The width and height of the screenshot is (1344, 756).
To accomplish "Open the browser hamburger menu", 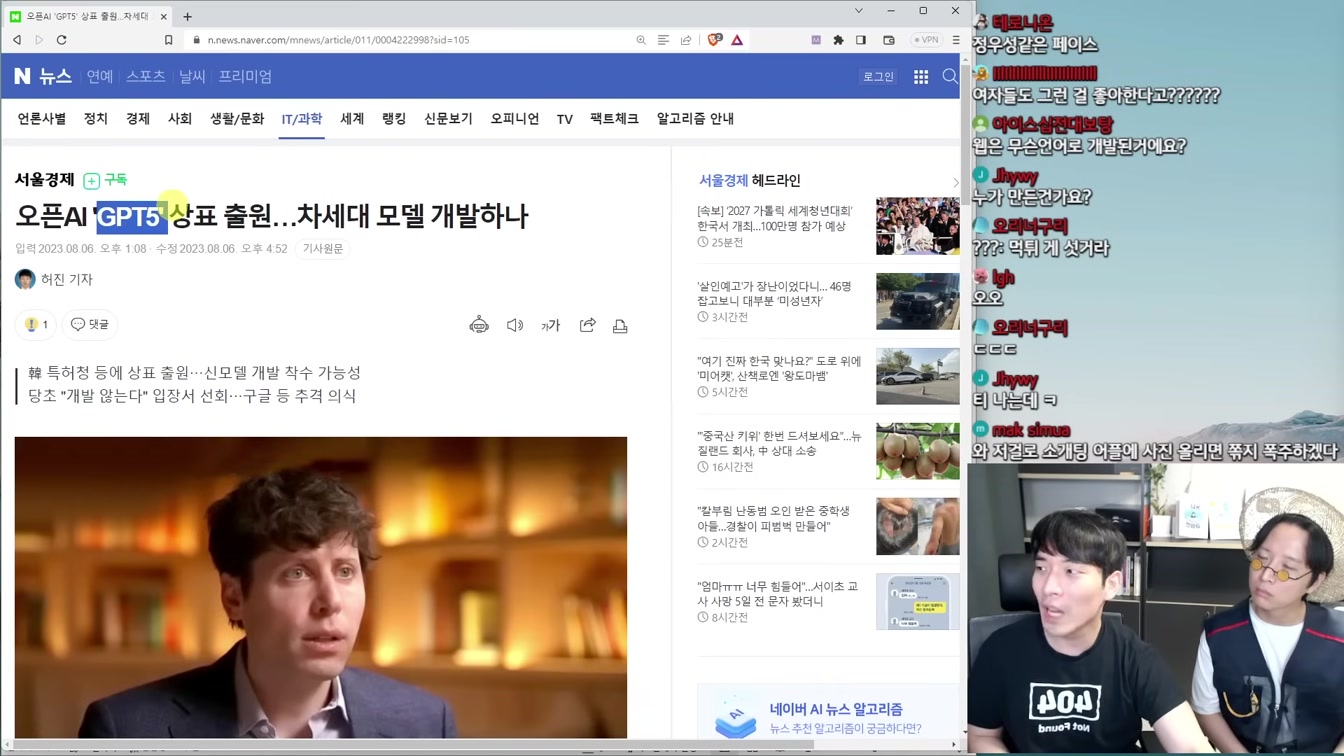I will tap(956, 40).
